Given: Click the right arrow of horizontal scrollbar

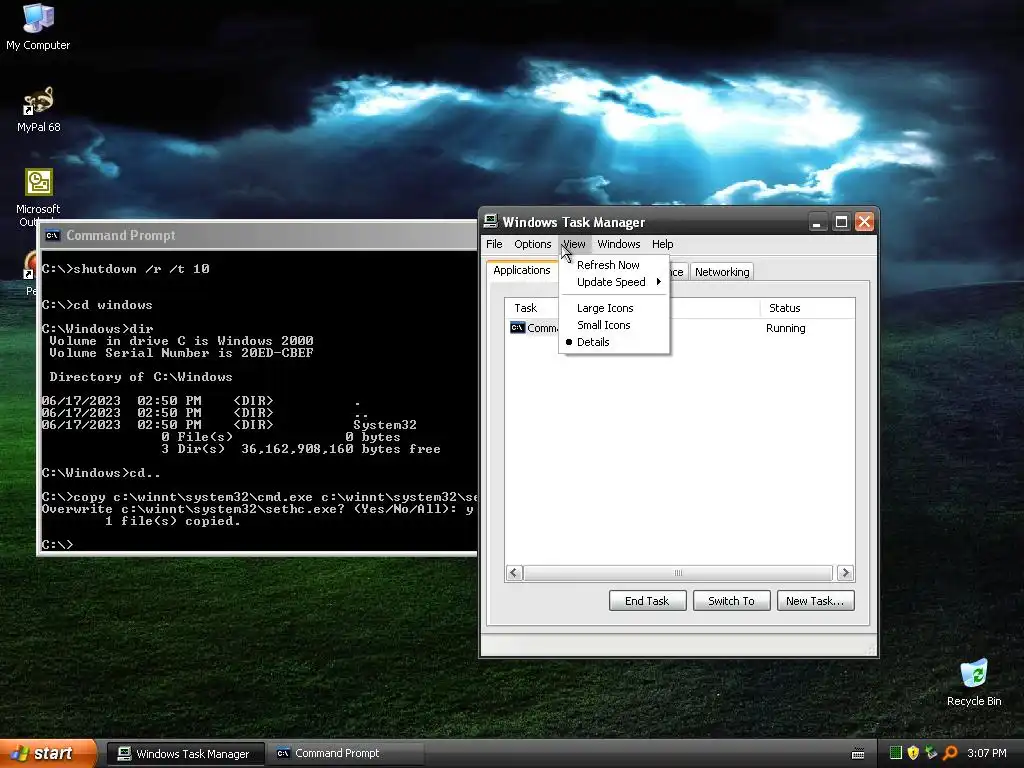Looking at the screenshot, I should pyautogui.click(x=846, y=573).
